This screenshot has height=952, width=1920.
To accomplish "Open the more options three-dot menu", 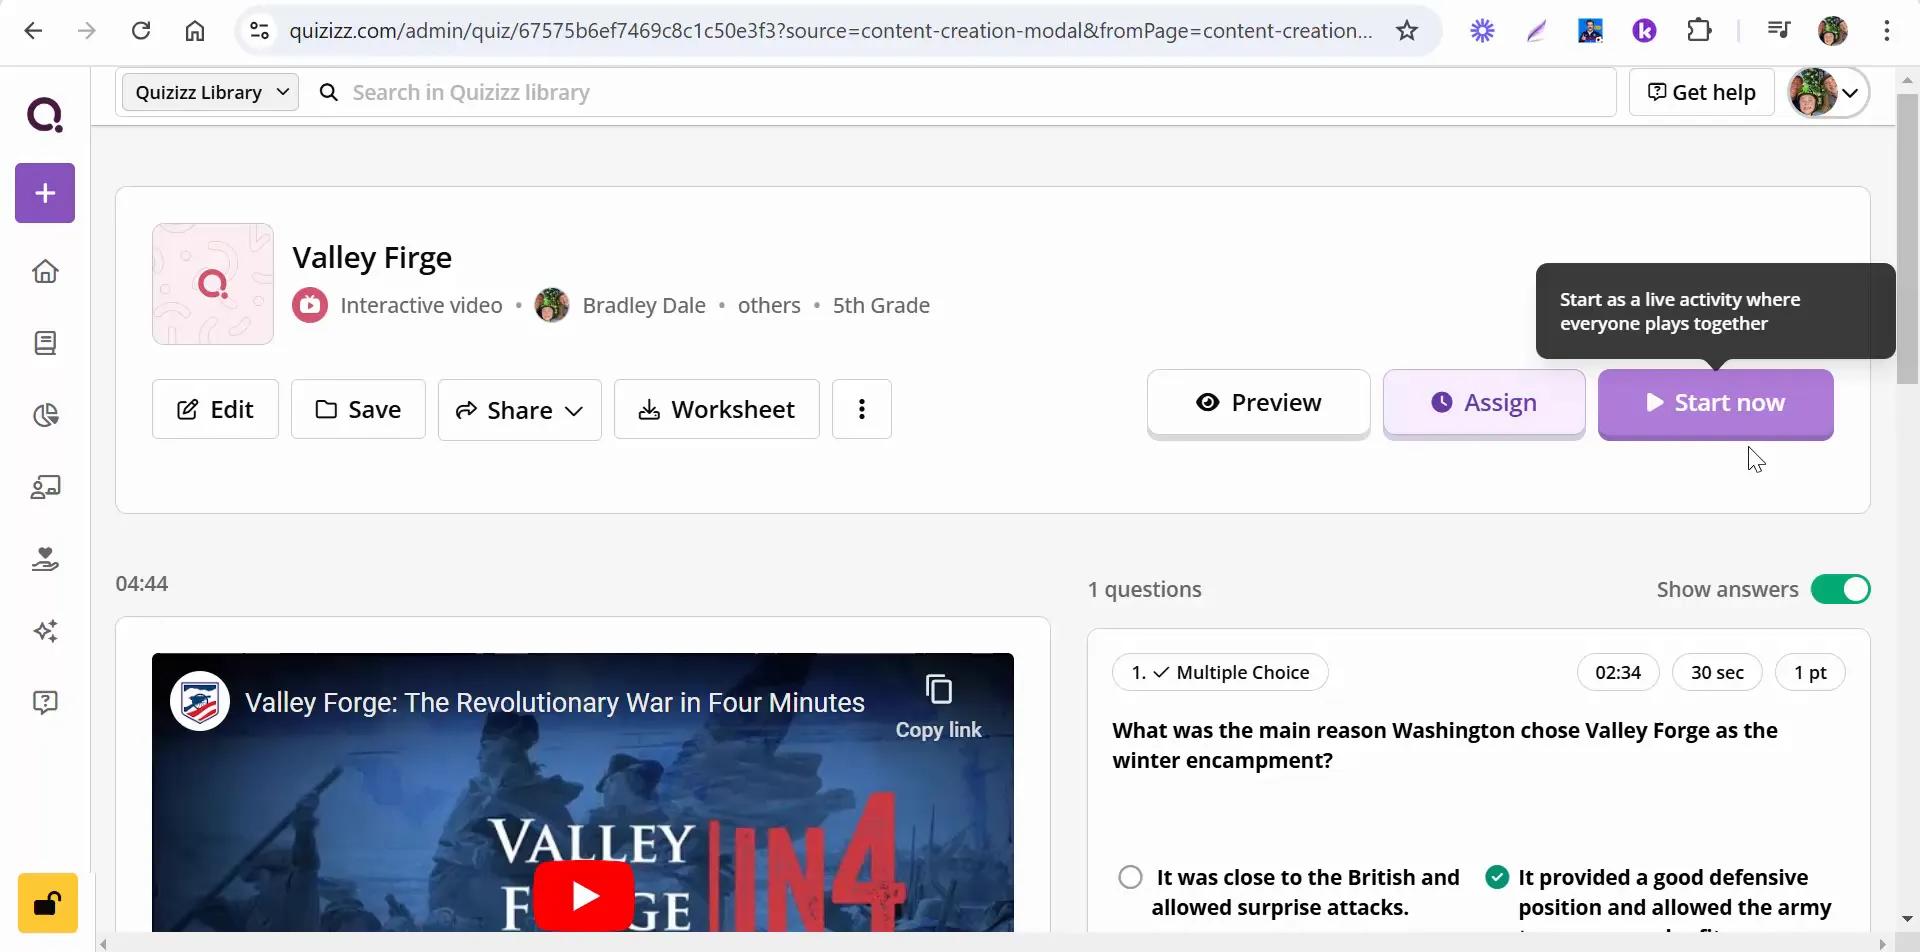I will tap(862, 409).
